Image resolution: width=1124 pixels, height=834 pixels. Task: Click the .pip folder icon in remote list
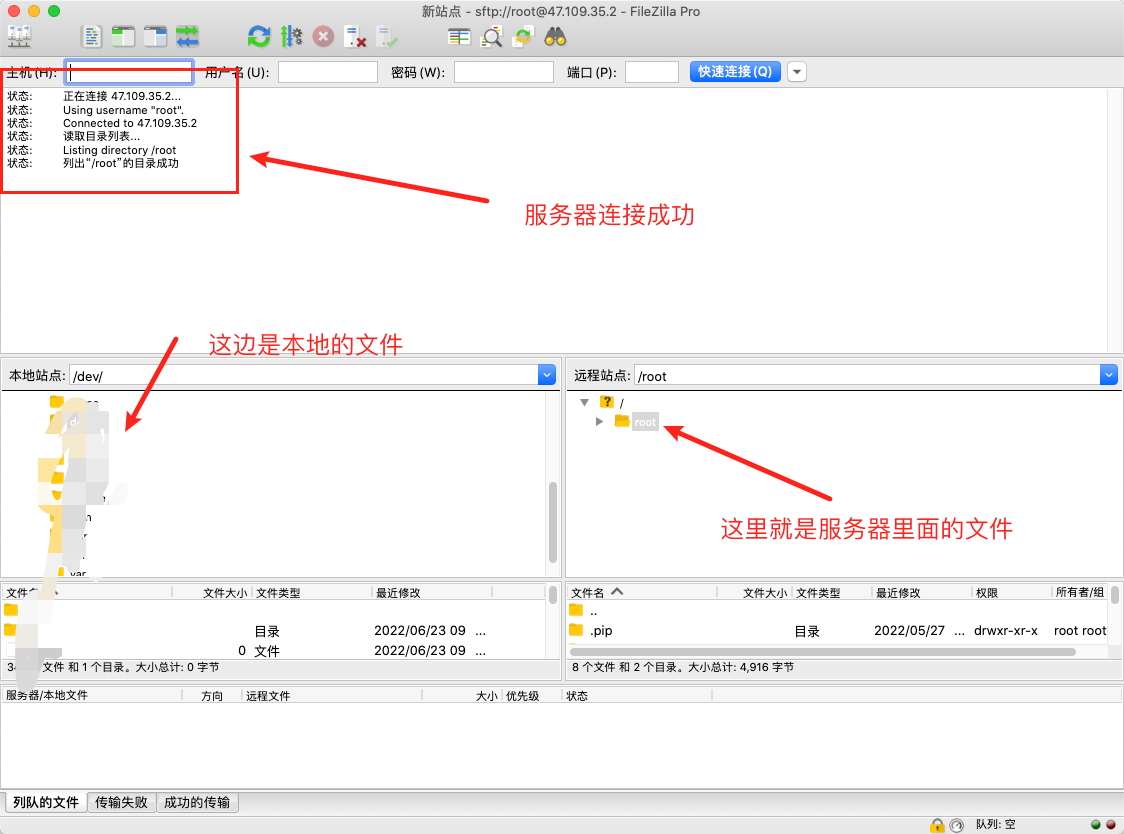pos(576,630)
